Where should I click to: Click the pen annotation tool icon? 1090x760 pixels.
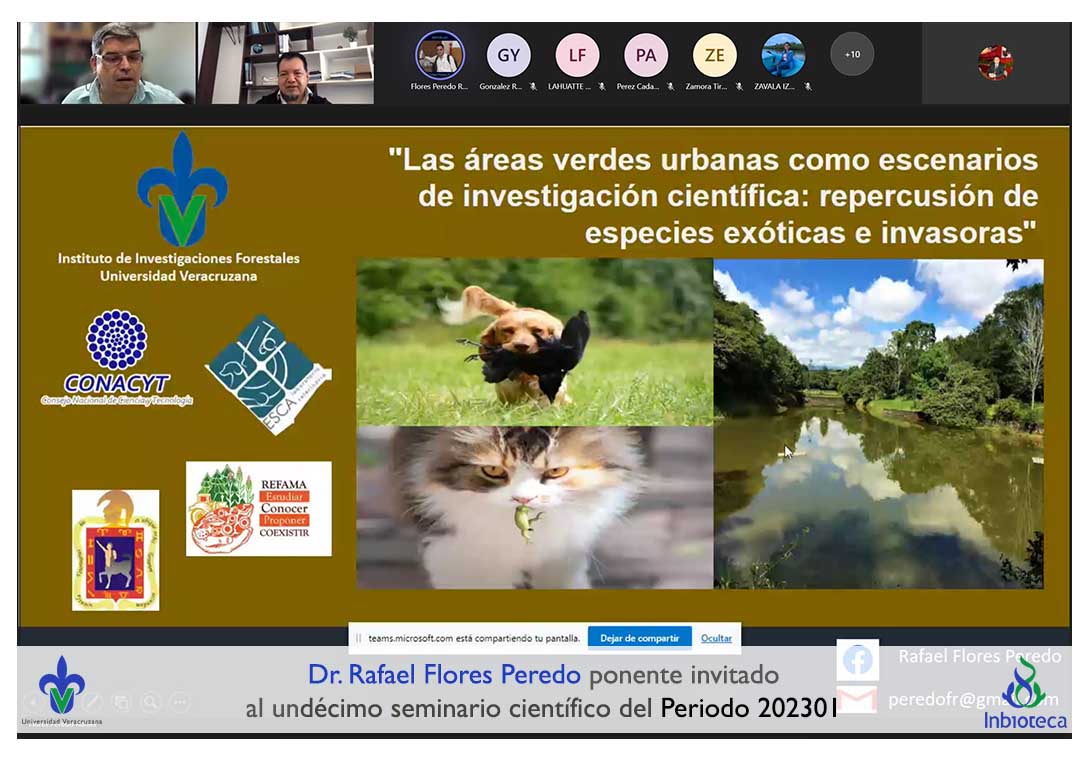(92, 702)
